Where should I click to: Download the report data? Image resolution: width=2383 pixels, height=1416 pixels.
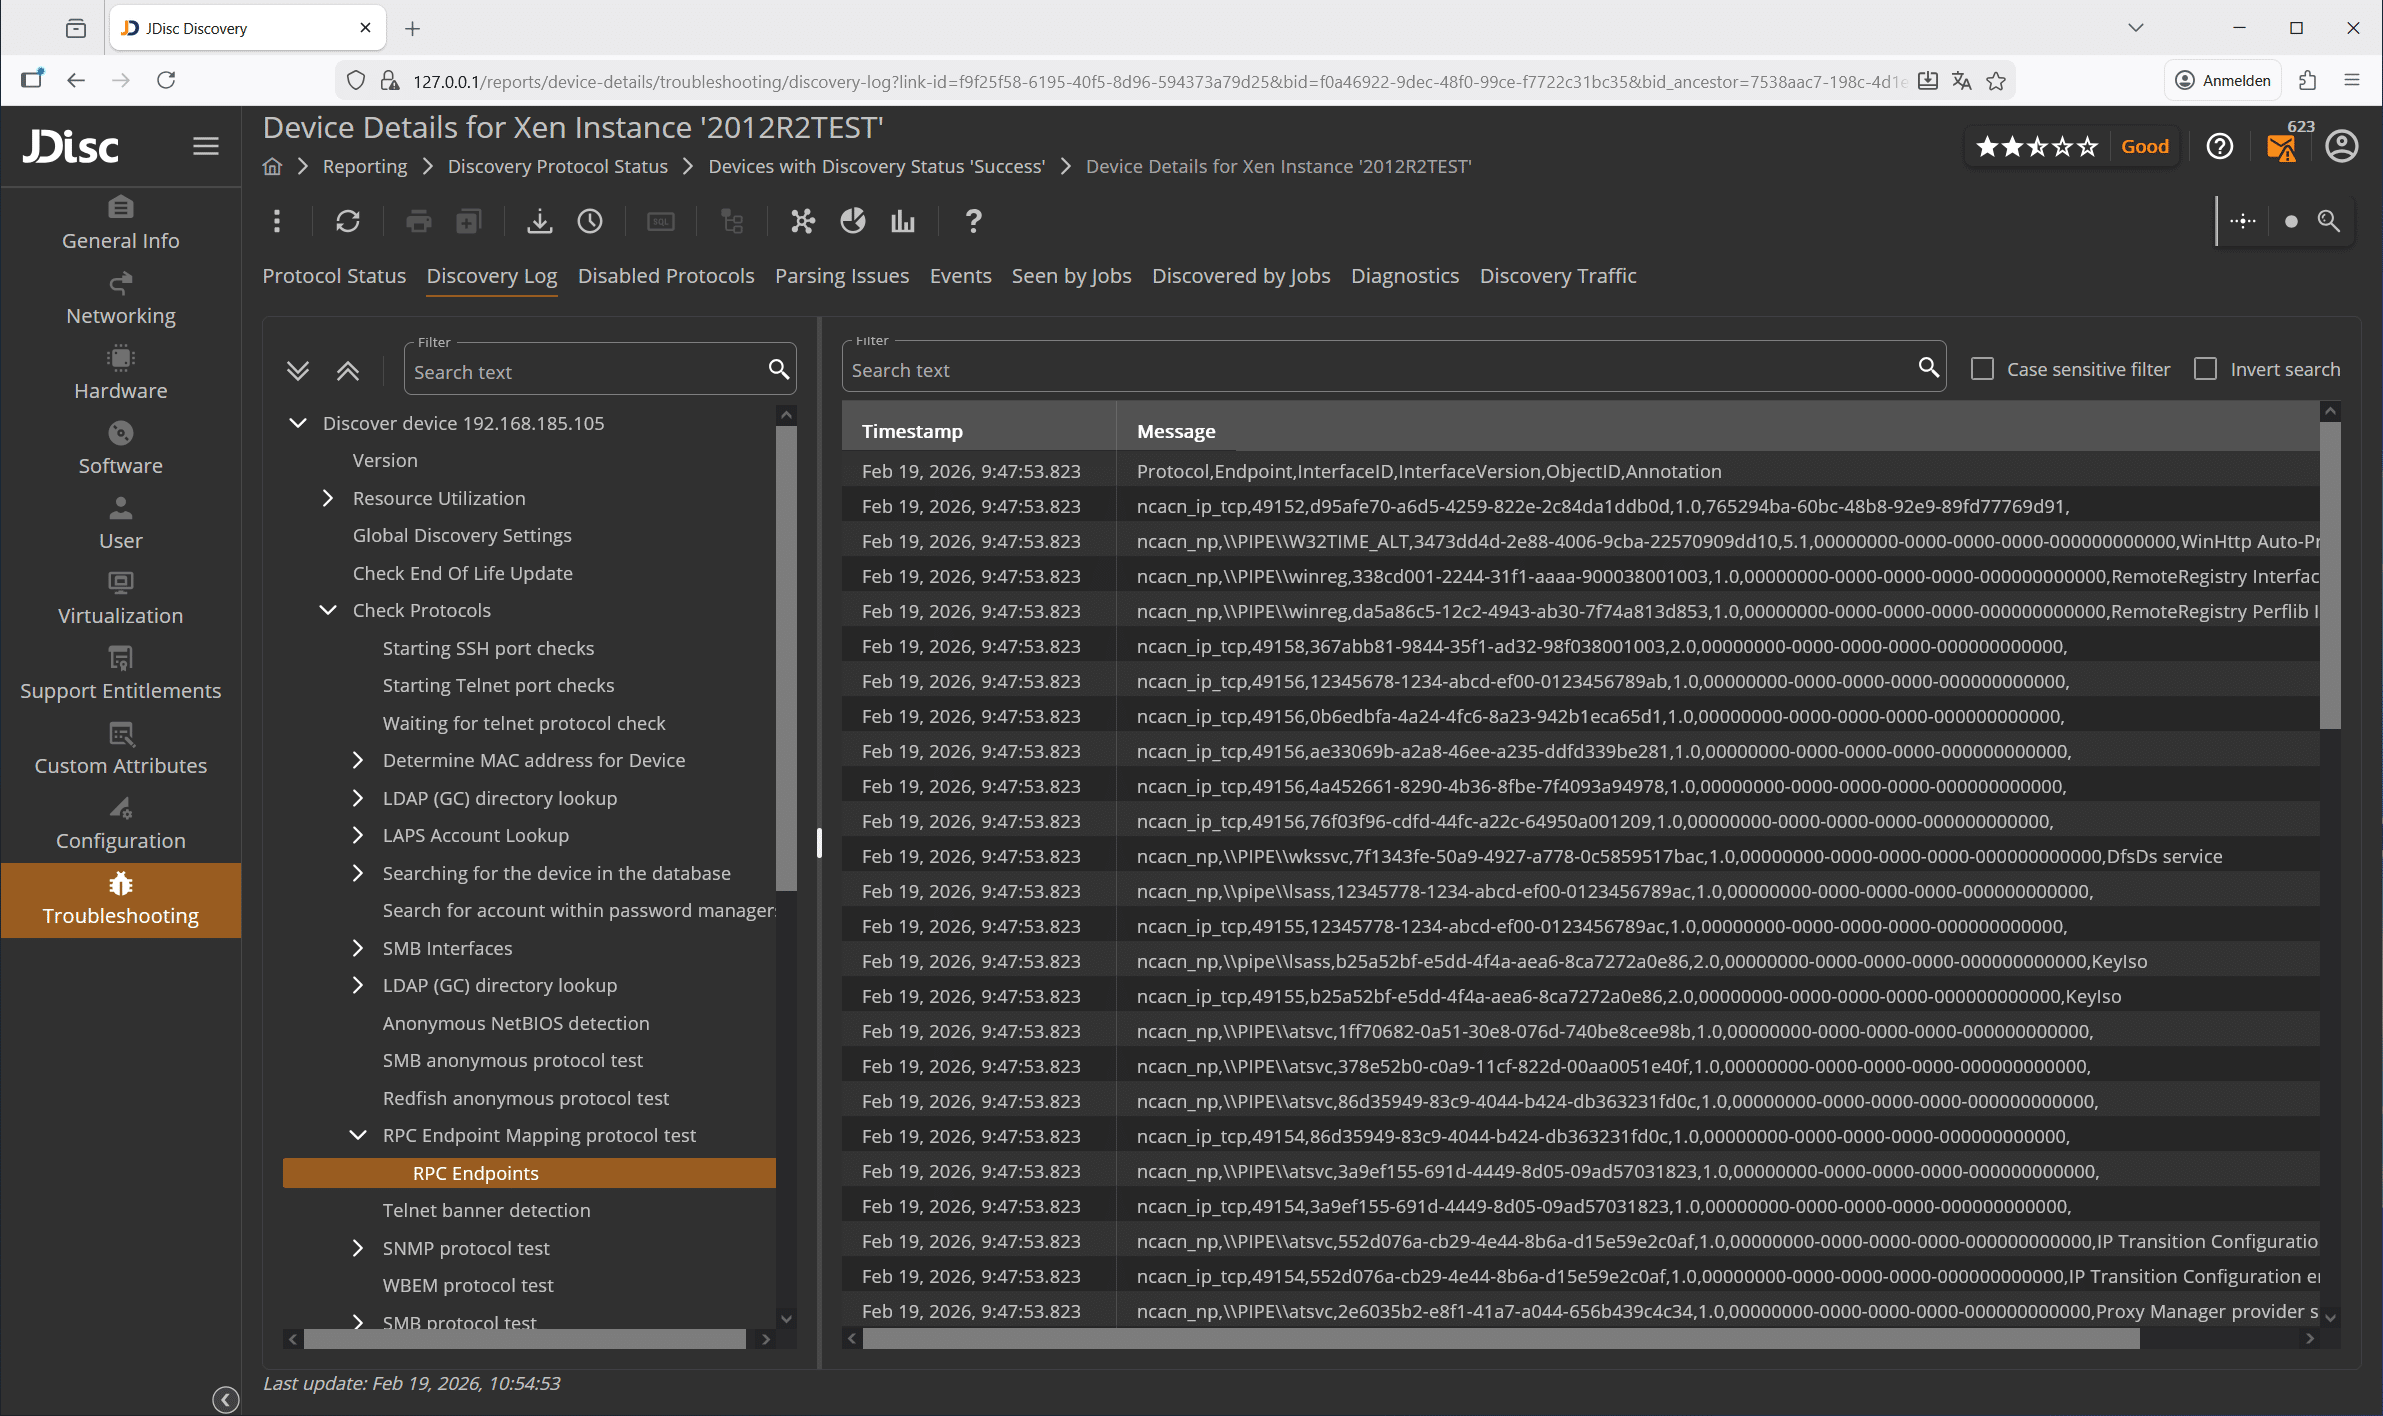point(539,221)
